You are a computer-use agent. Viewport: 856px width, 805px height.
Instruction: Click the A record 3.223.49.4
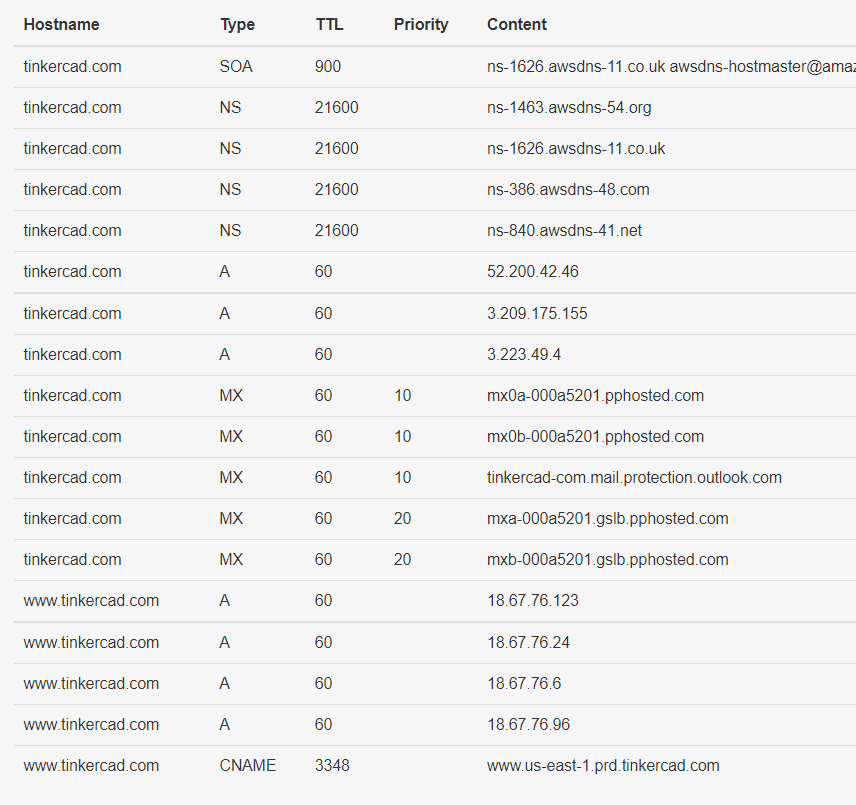click(524, 354)
